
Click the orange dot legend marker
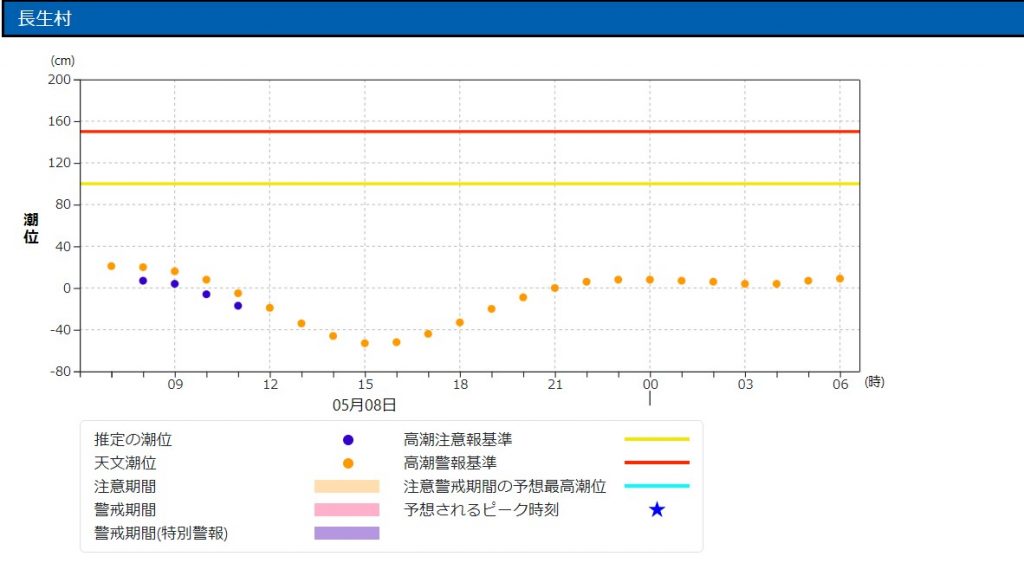tap(348, 464)
